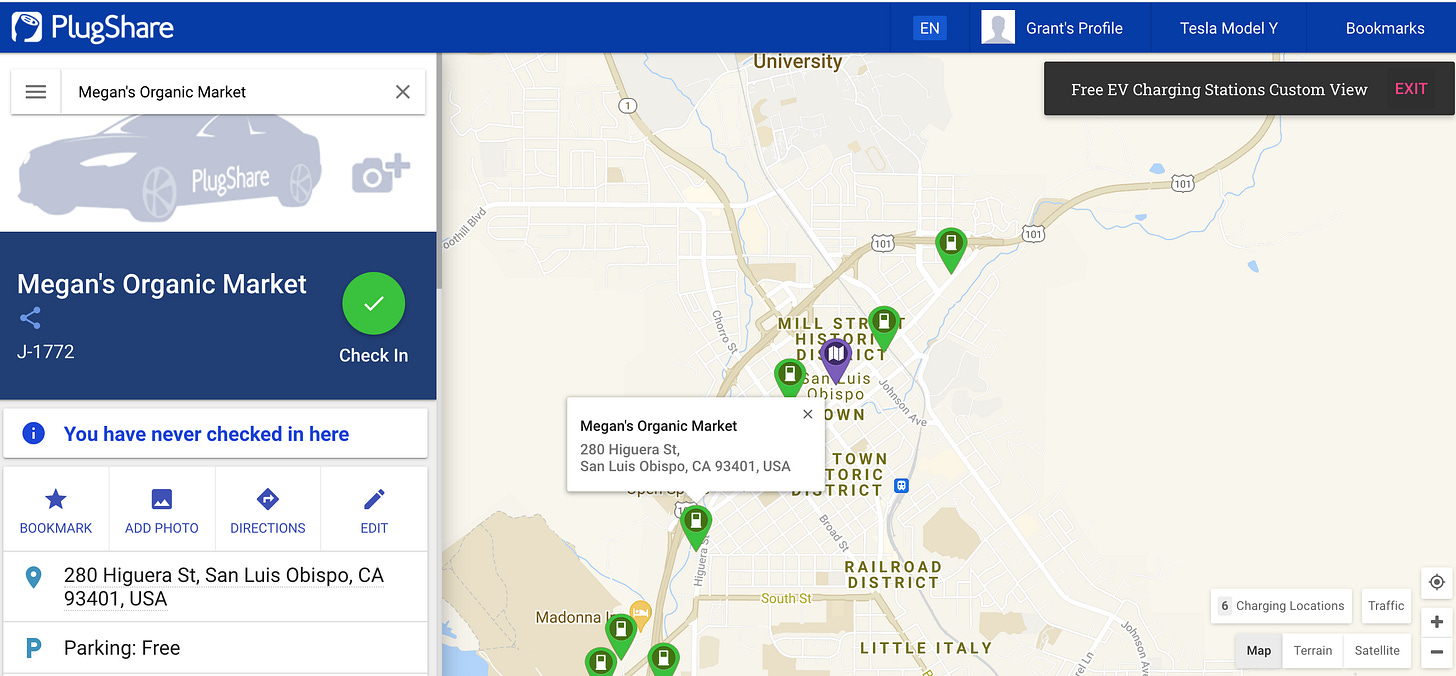Click the green charger pin near Madonna Inn
1456x676 pixels.
pos(621,634)
